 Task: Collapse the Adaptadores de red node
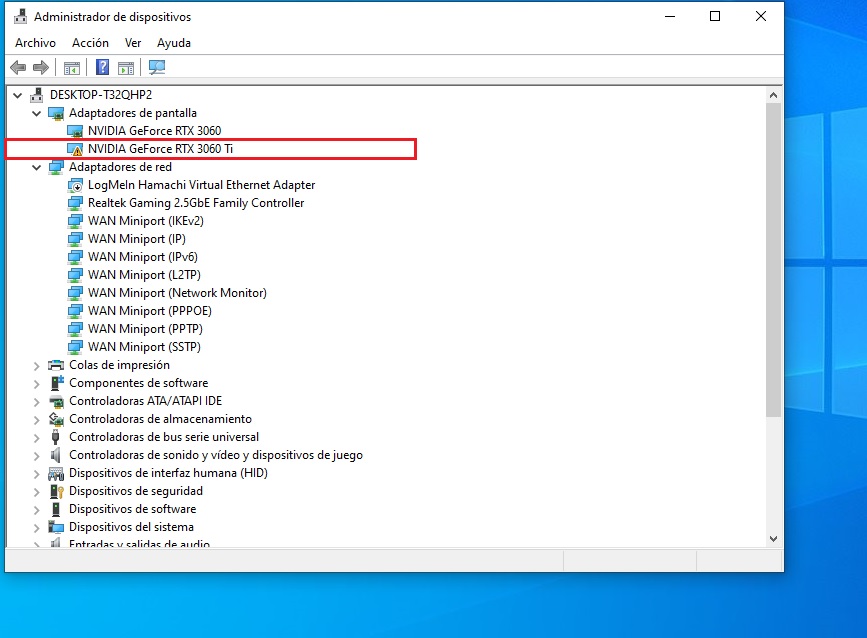coord(36,167)
